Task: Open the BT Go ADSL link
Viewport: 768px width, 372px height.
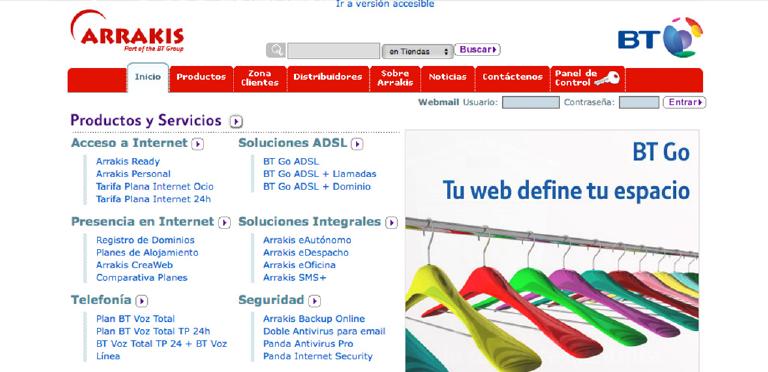Action: [x=291, y=162]
